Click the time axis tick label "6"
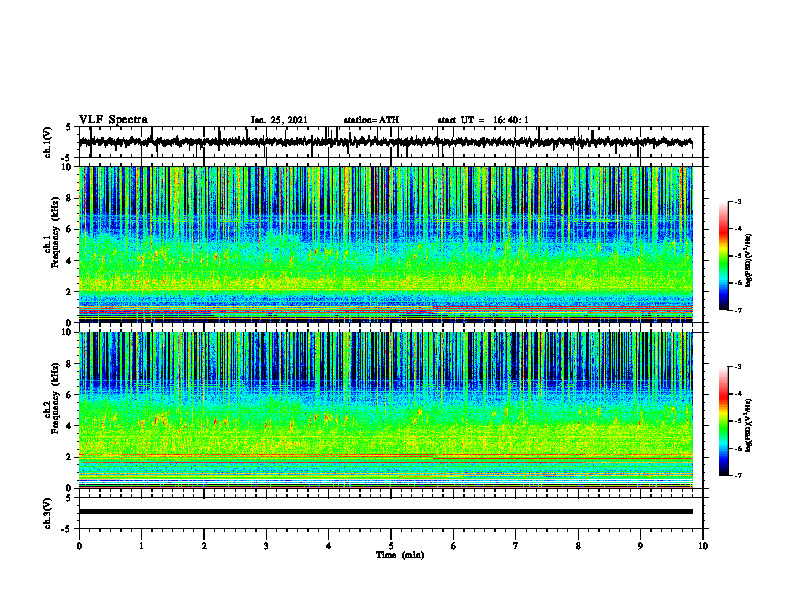Screen dimensions: 792x612 pyautogui.click(x=454, y=546)
